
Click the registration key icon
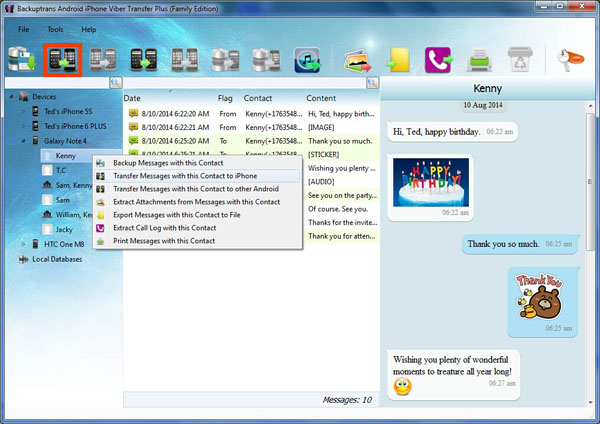coord(571,60)
